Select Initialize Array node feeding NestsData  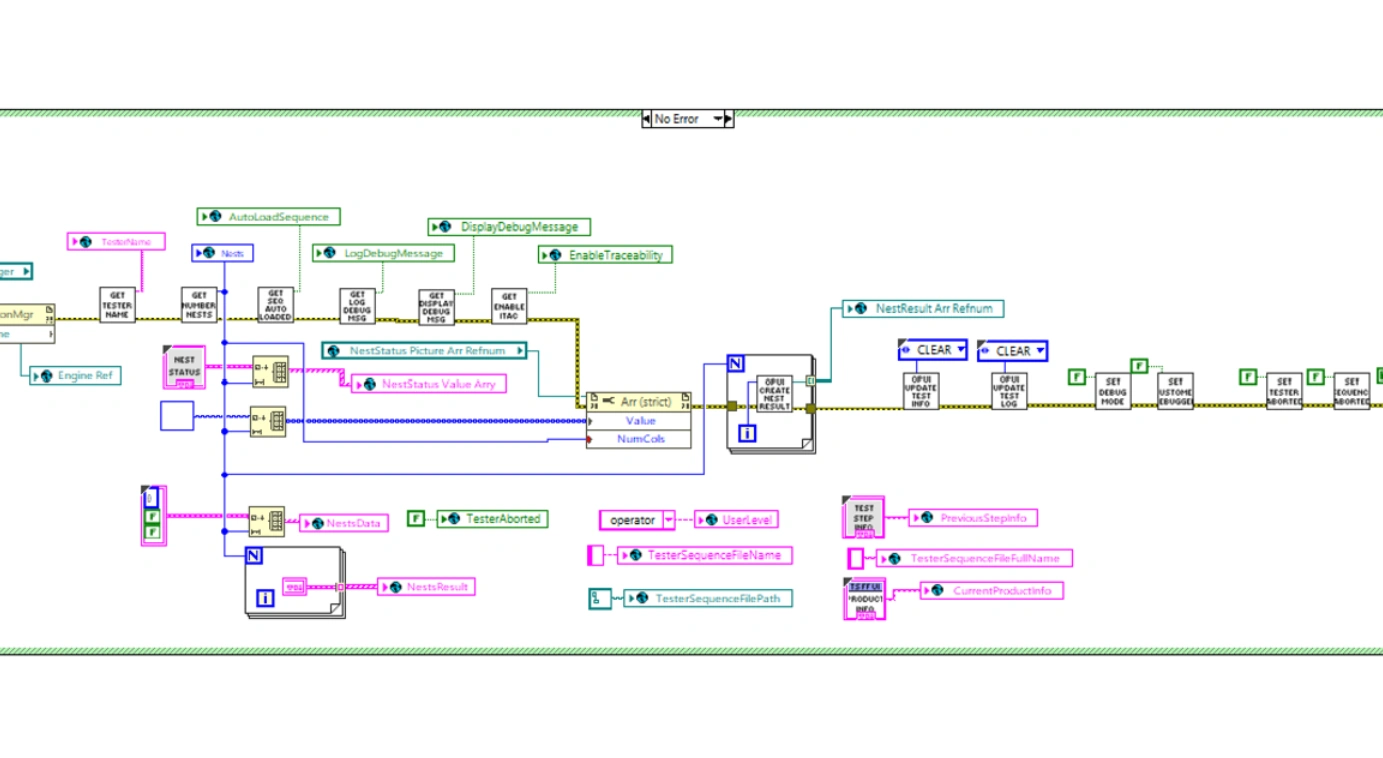(x=266, y=521)
